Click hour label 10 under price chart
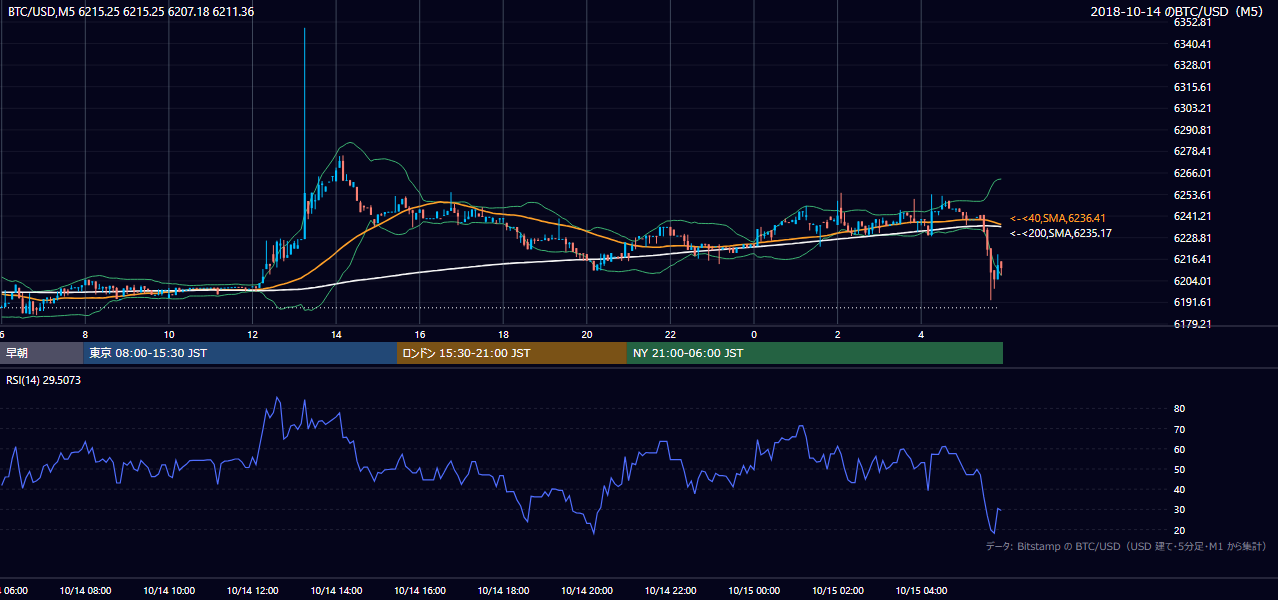 coord(169,334)
